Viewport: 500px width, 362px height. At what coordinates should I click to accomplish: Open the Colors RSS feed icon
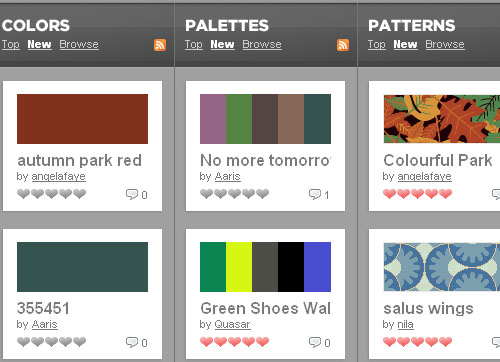[160, 45]
